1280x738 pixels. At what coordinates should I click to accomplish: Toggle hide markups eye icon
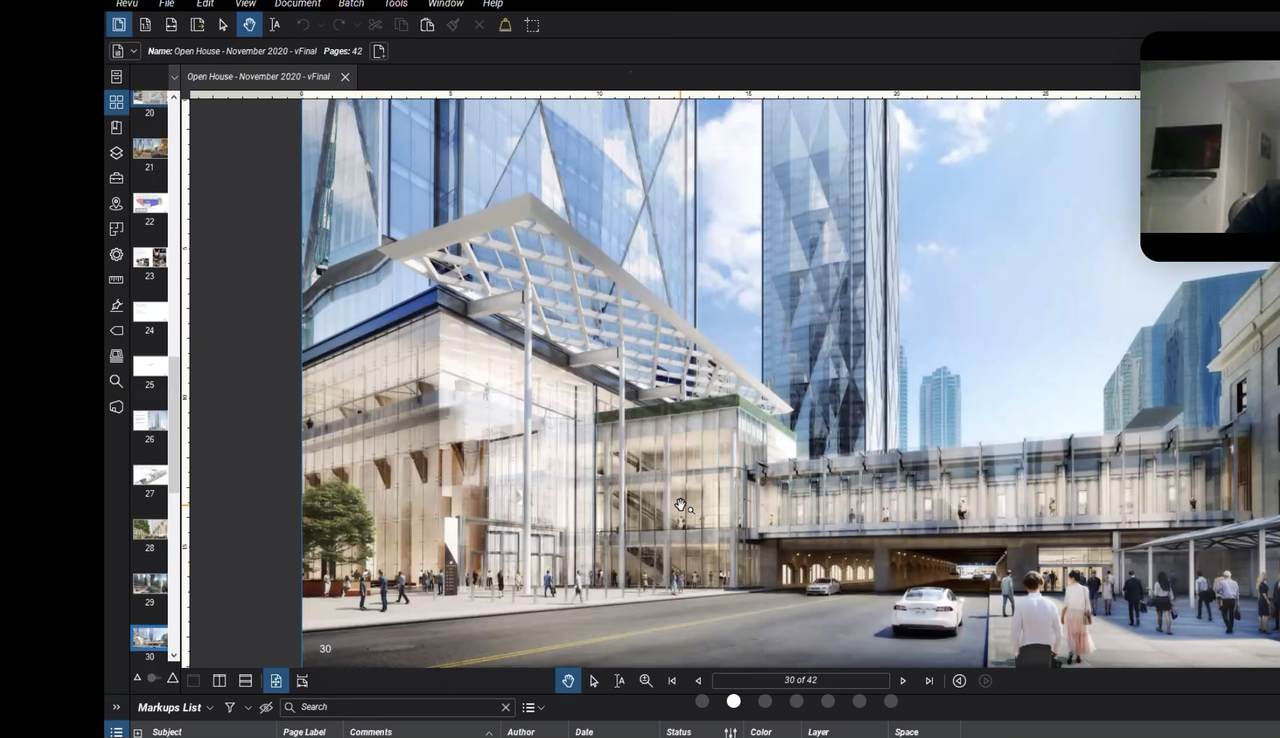tap(266, 707)
